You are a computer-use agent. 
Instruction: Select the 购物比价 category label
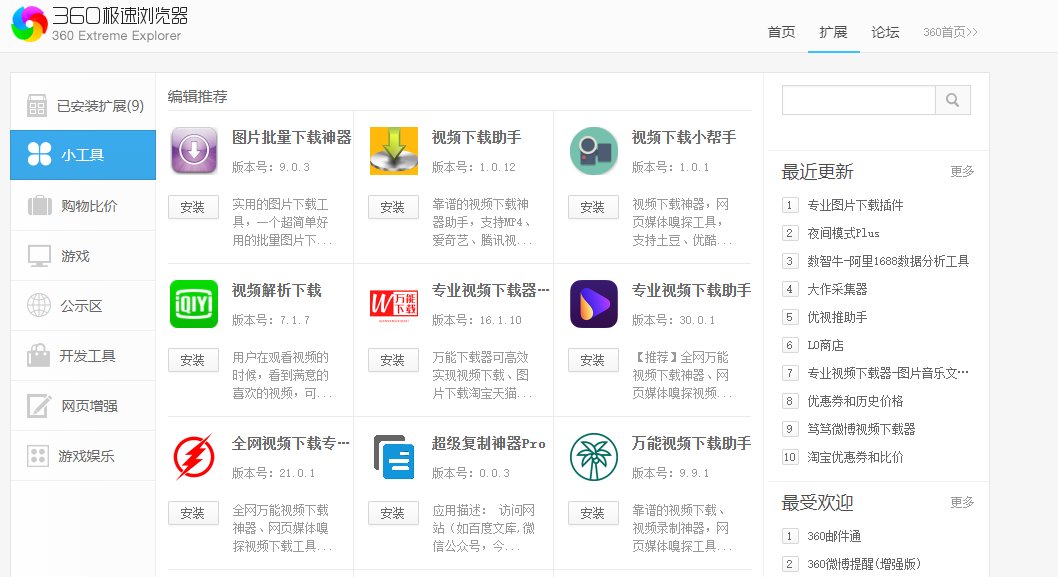[89, 206]
